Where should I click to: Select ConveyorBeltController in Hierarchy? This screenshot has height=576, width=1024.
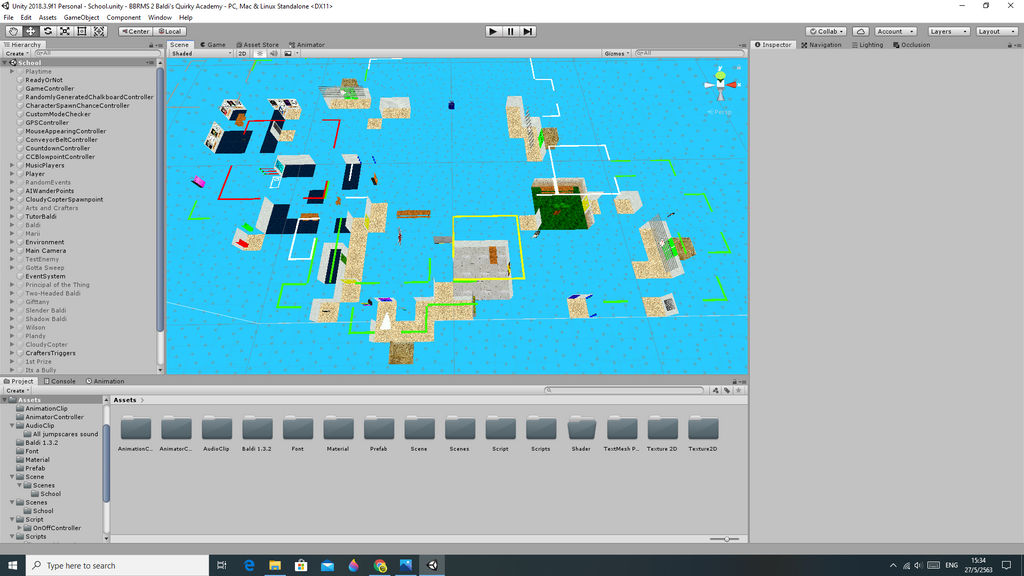click(61, 140)
